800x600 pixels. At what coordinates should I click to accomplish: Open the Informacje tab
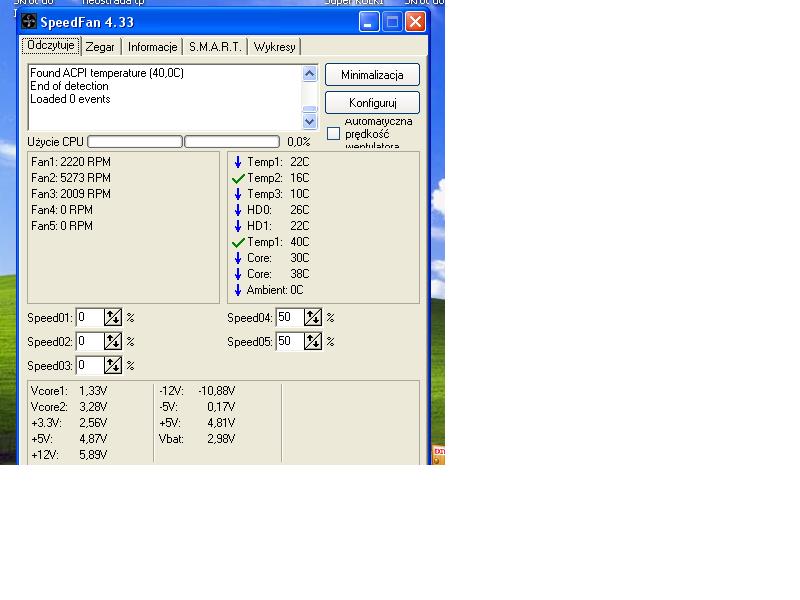click(x=152, y=47)
